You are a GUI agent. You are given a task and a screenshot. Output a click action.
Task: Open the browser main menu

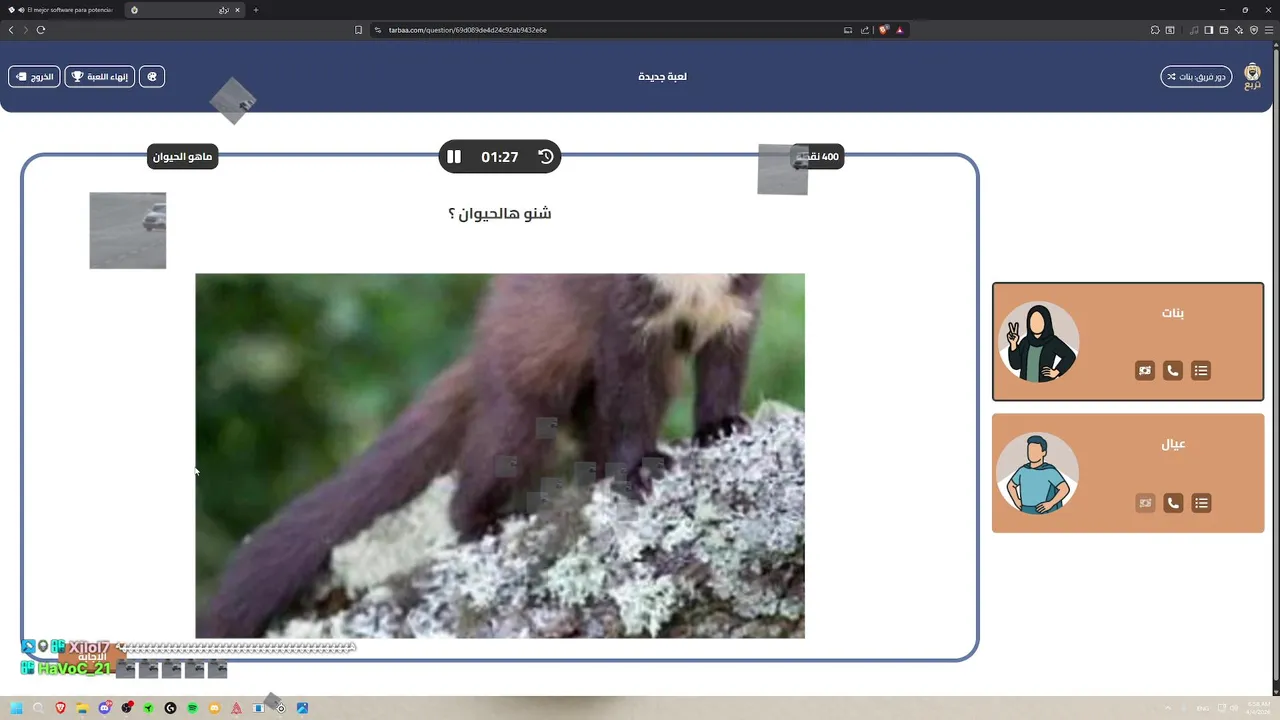pyautogui.click(x=1270, y=30)
